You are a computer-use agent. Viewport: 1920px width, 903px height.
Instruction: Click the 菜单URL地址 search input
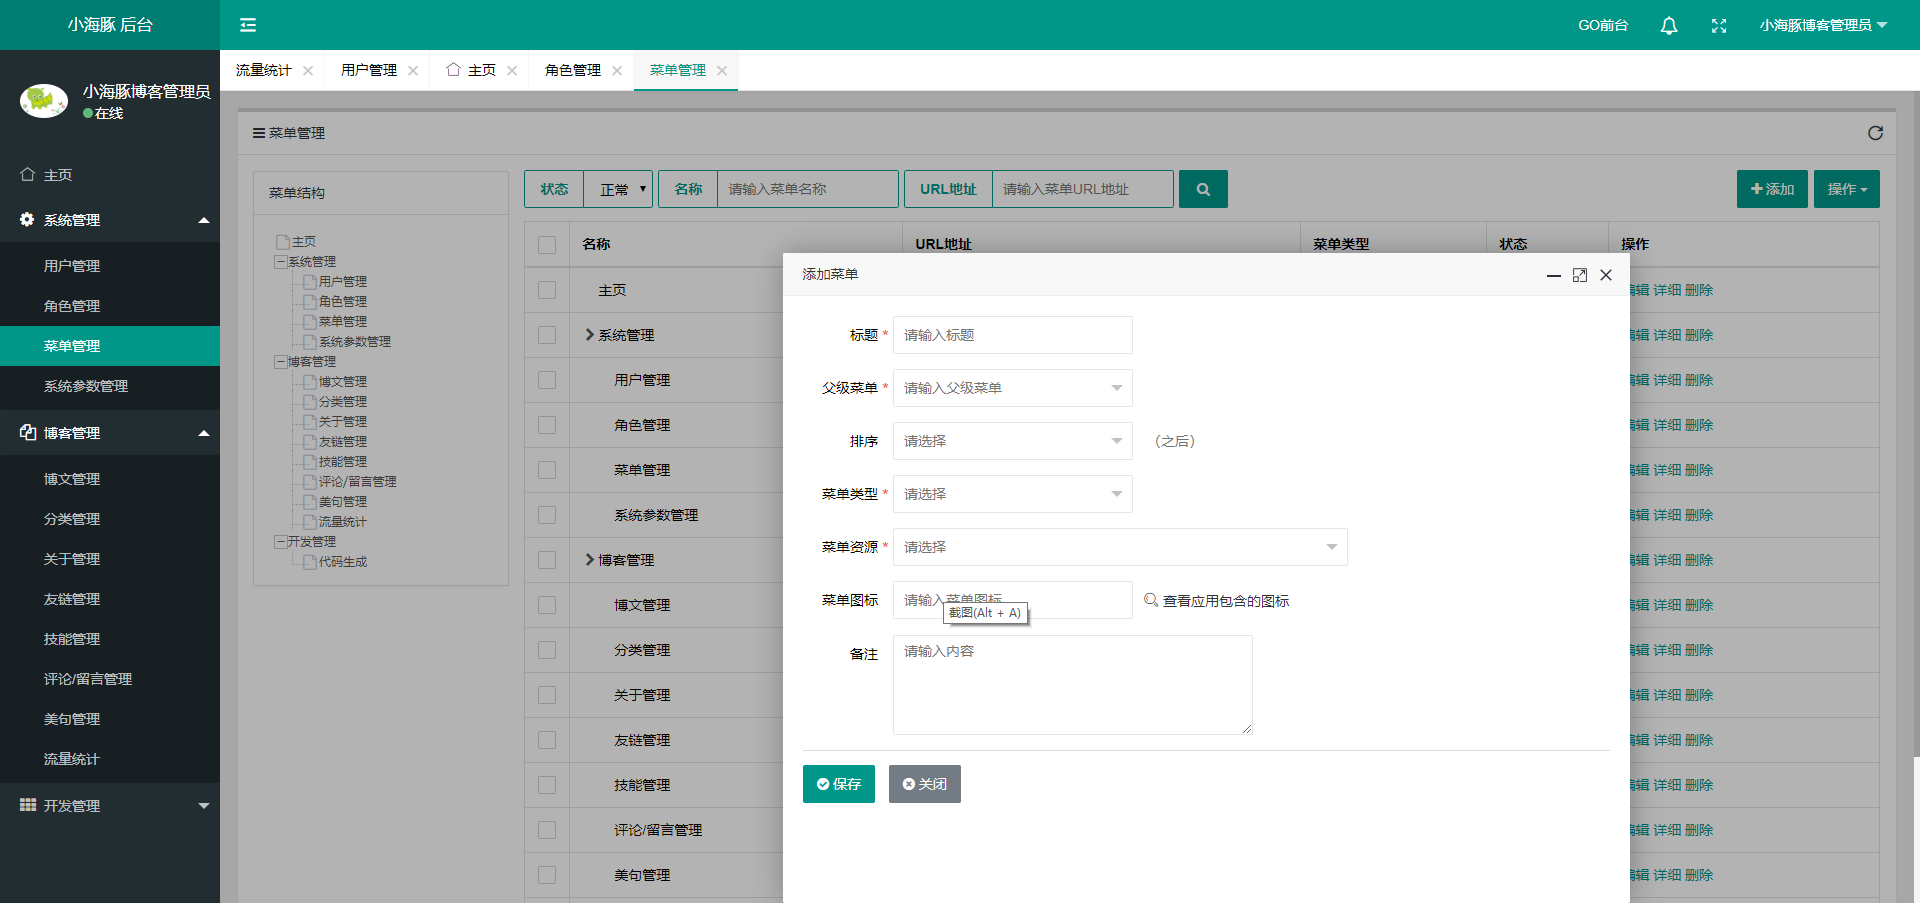coord(1082,189)
